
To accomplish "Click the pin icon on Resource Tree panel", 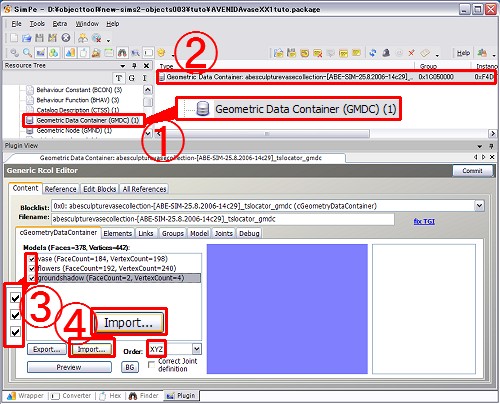I will click(x=134, y=65).
